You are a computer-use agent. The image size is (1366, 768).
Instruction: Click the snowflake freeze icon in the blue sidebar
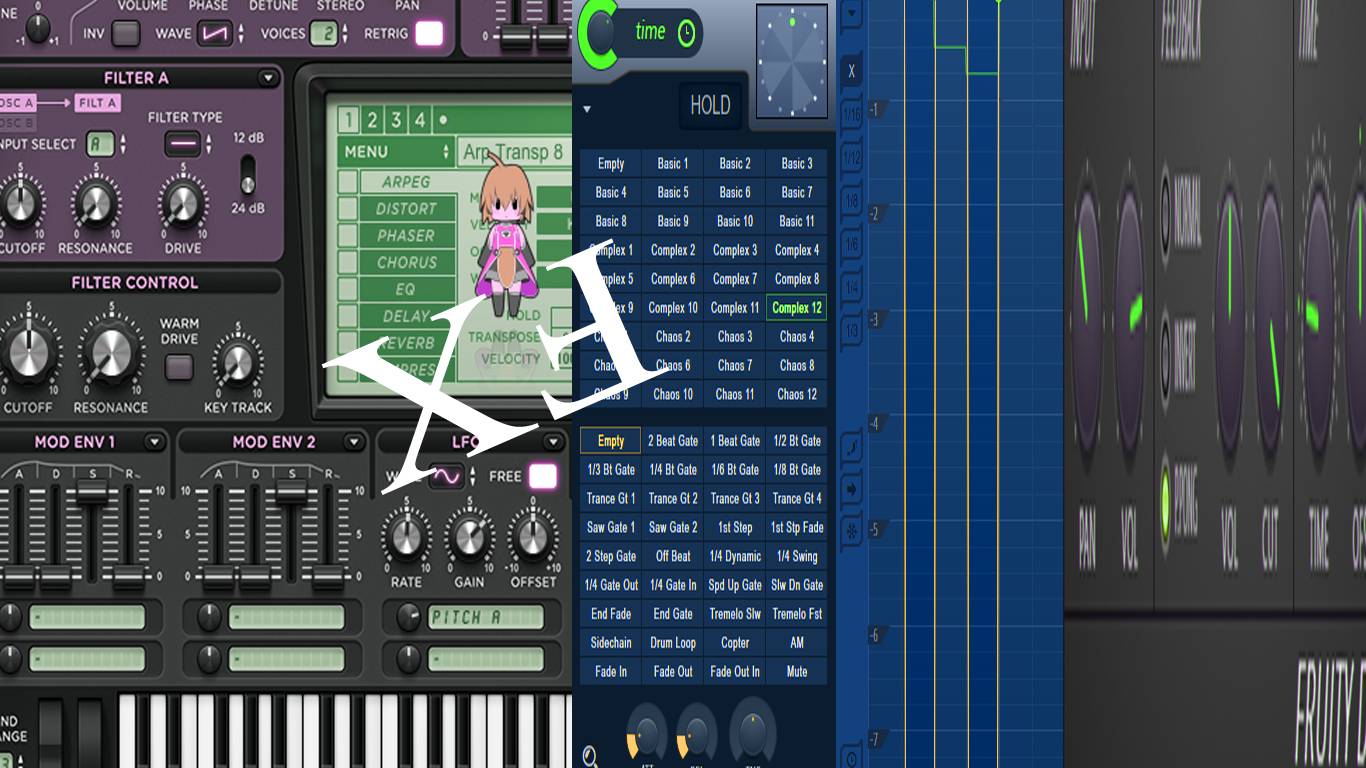tap(852, 532)
